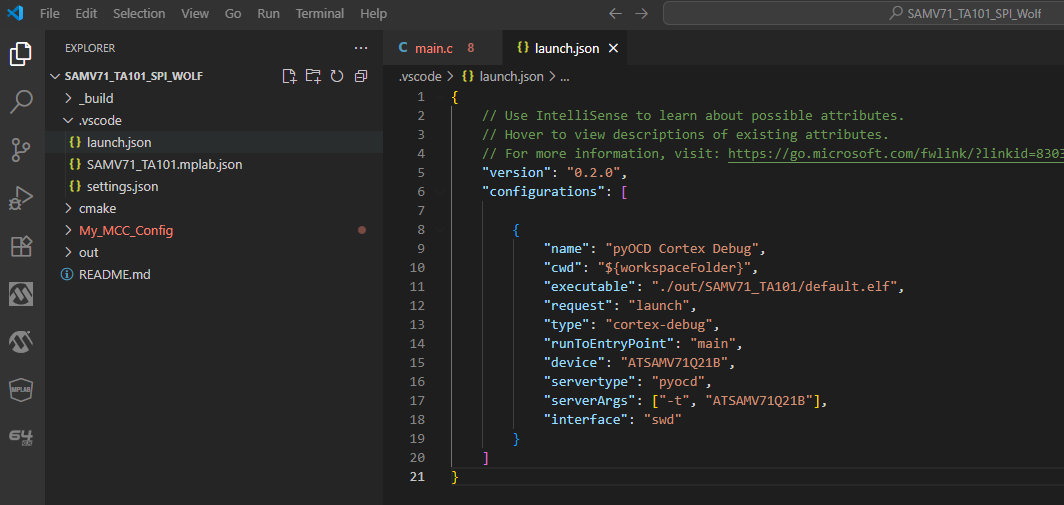The image size is (1064, 505).
Task: Click the New Folder icon in Explorer
Action: (313, 76)
